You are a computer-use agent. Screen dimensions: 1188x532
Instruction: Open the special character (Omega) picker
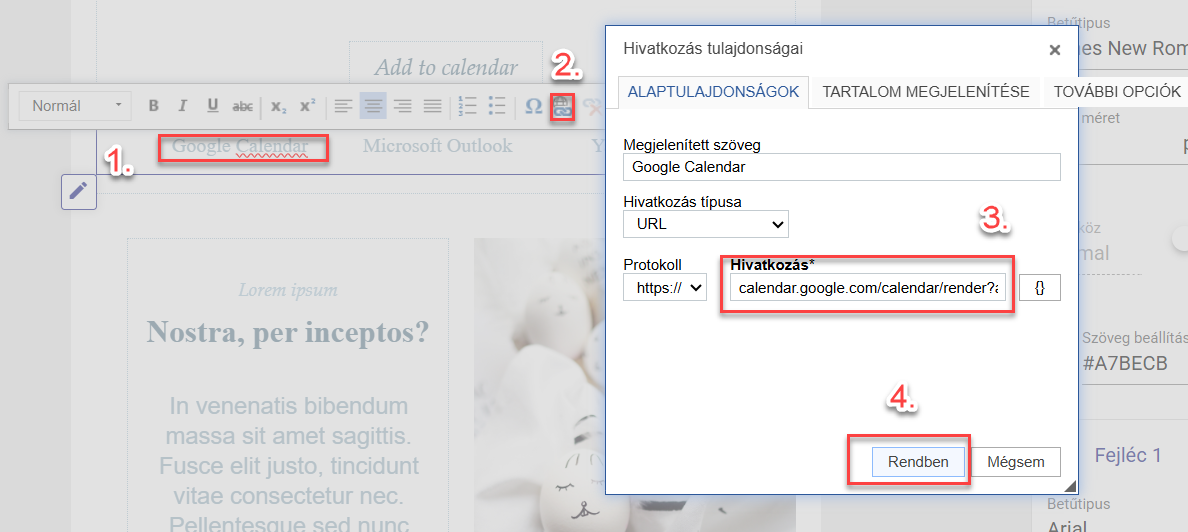tap(533, 106)
